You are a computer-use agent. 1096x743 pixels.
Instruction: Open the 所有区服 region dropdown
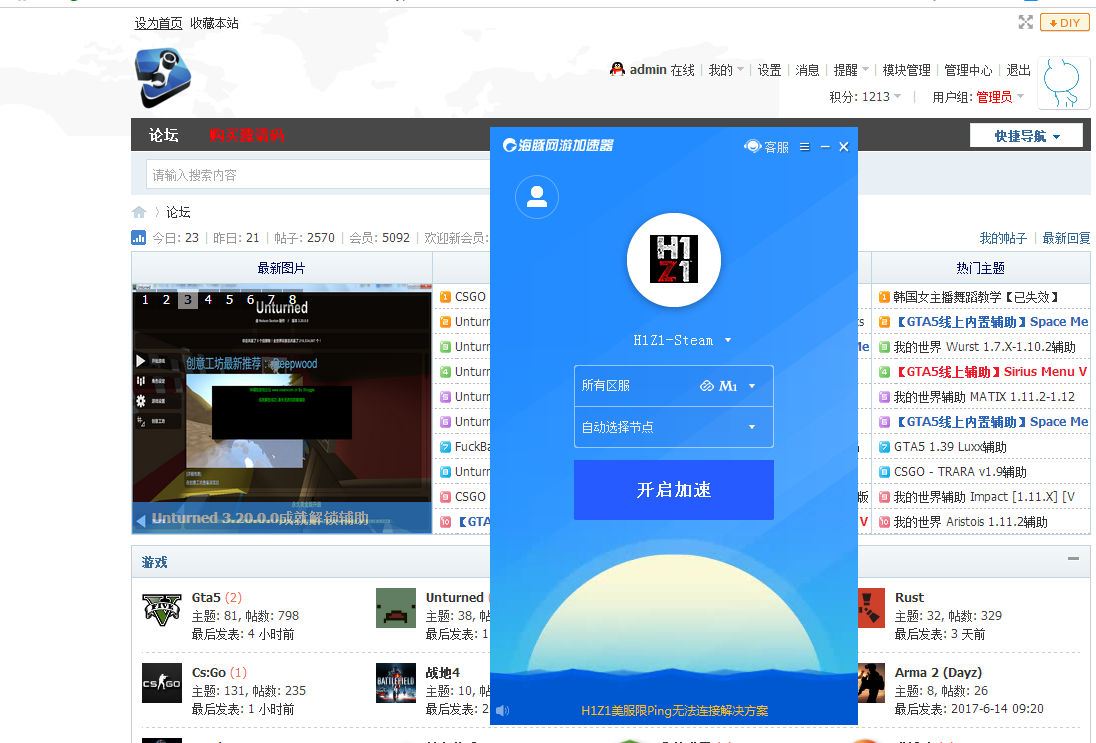(x=673, y=386)
